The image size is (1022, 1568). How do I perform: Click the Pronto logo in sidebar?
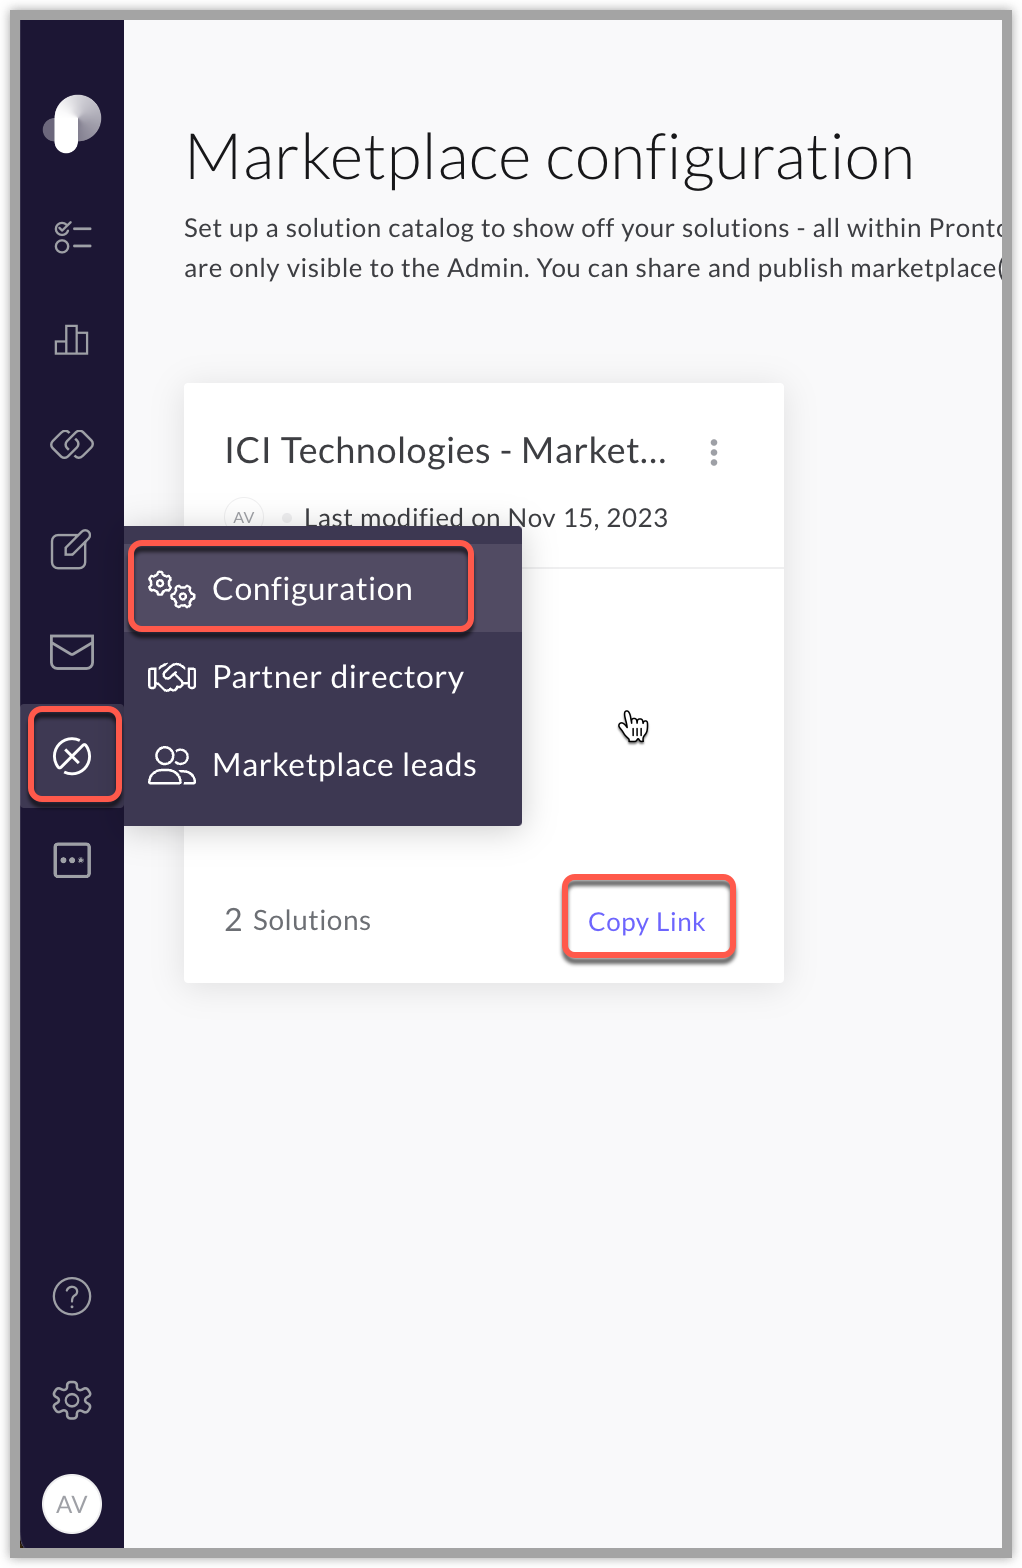[72, 124]
